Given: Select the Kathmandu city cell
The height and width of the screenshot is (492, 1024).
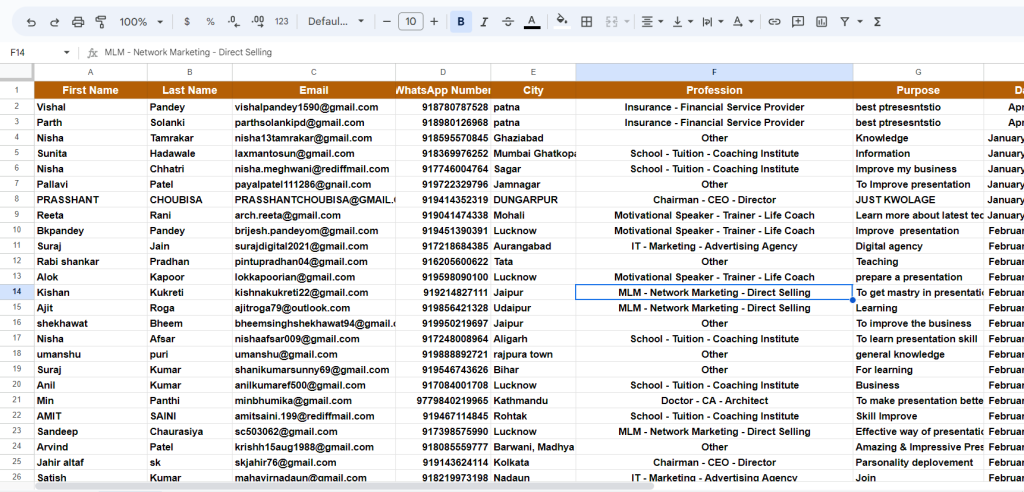Looking at the screenshot, I should point(533,401).
